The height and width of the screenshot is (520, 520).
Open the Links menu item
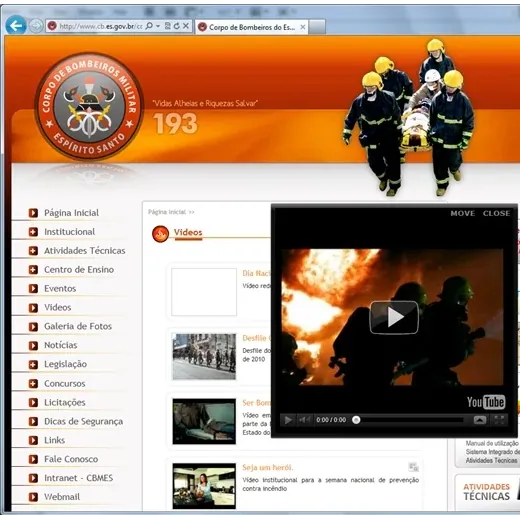[x=54, y=440]
